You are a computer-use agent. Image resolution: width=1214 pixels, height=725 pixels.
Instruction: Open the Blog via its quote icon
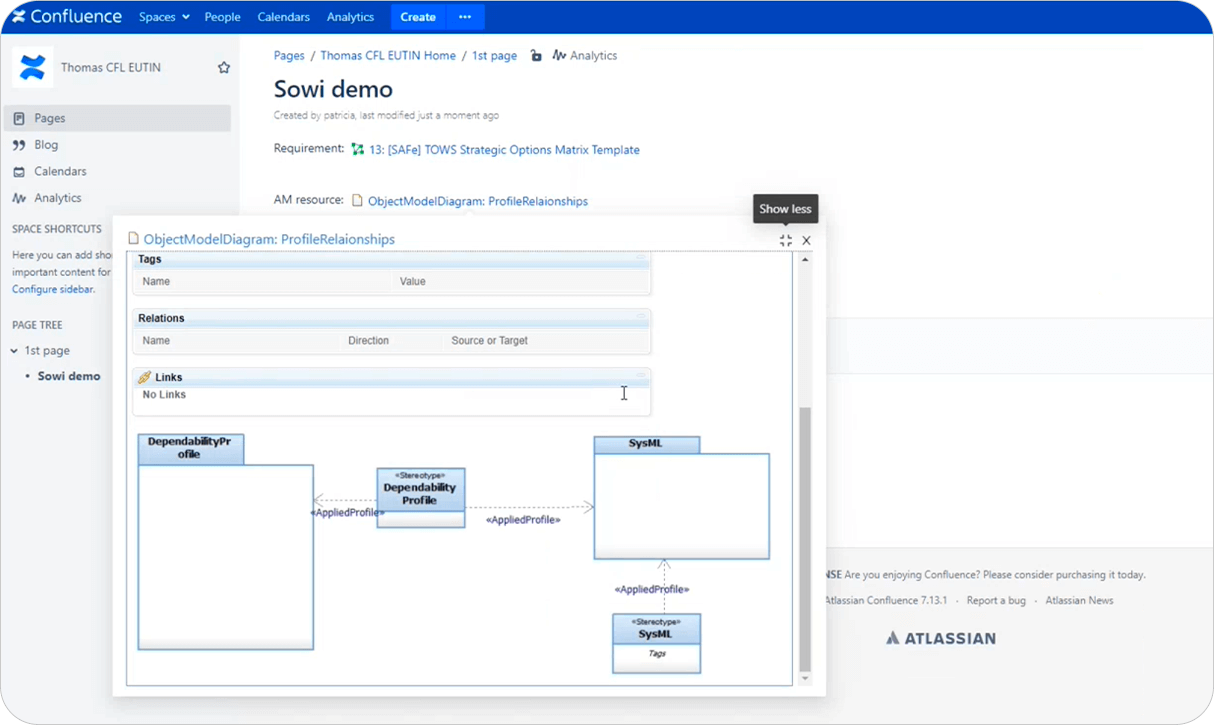coord(19,145)
